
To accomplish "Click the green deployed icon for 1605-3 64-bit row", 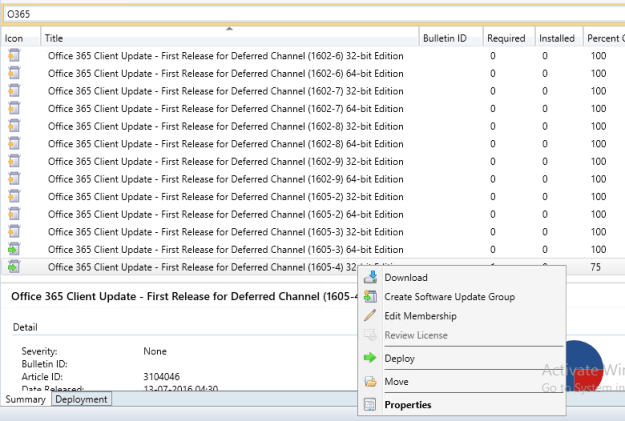I will click(14, 249).
